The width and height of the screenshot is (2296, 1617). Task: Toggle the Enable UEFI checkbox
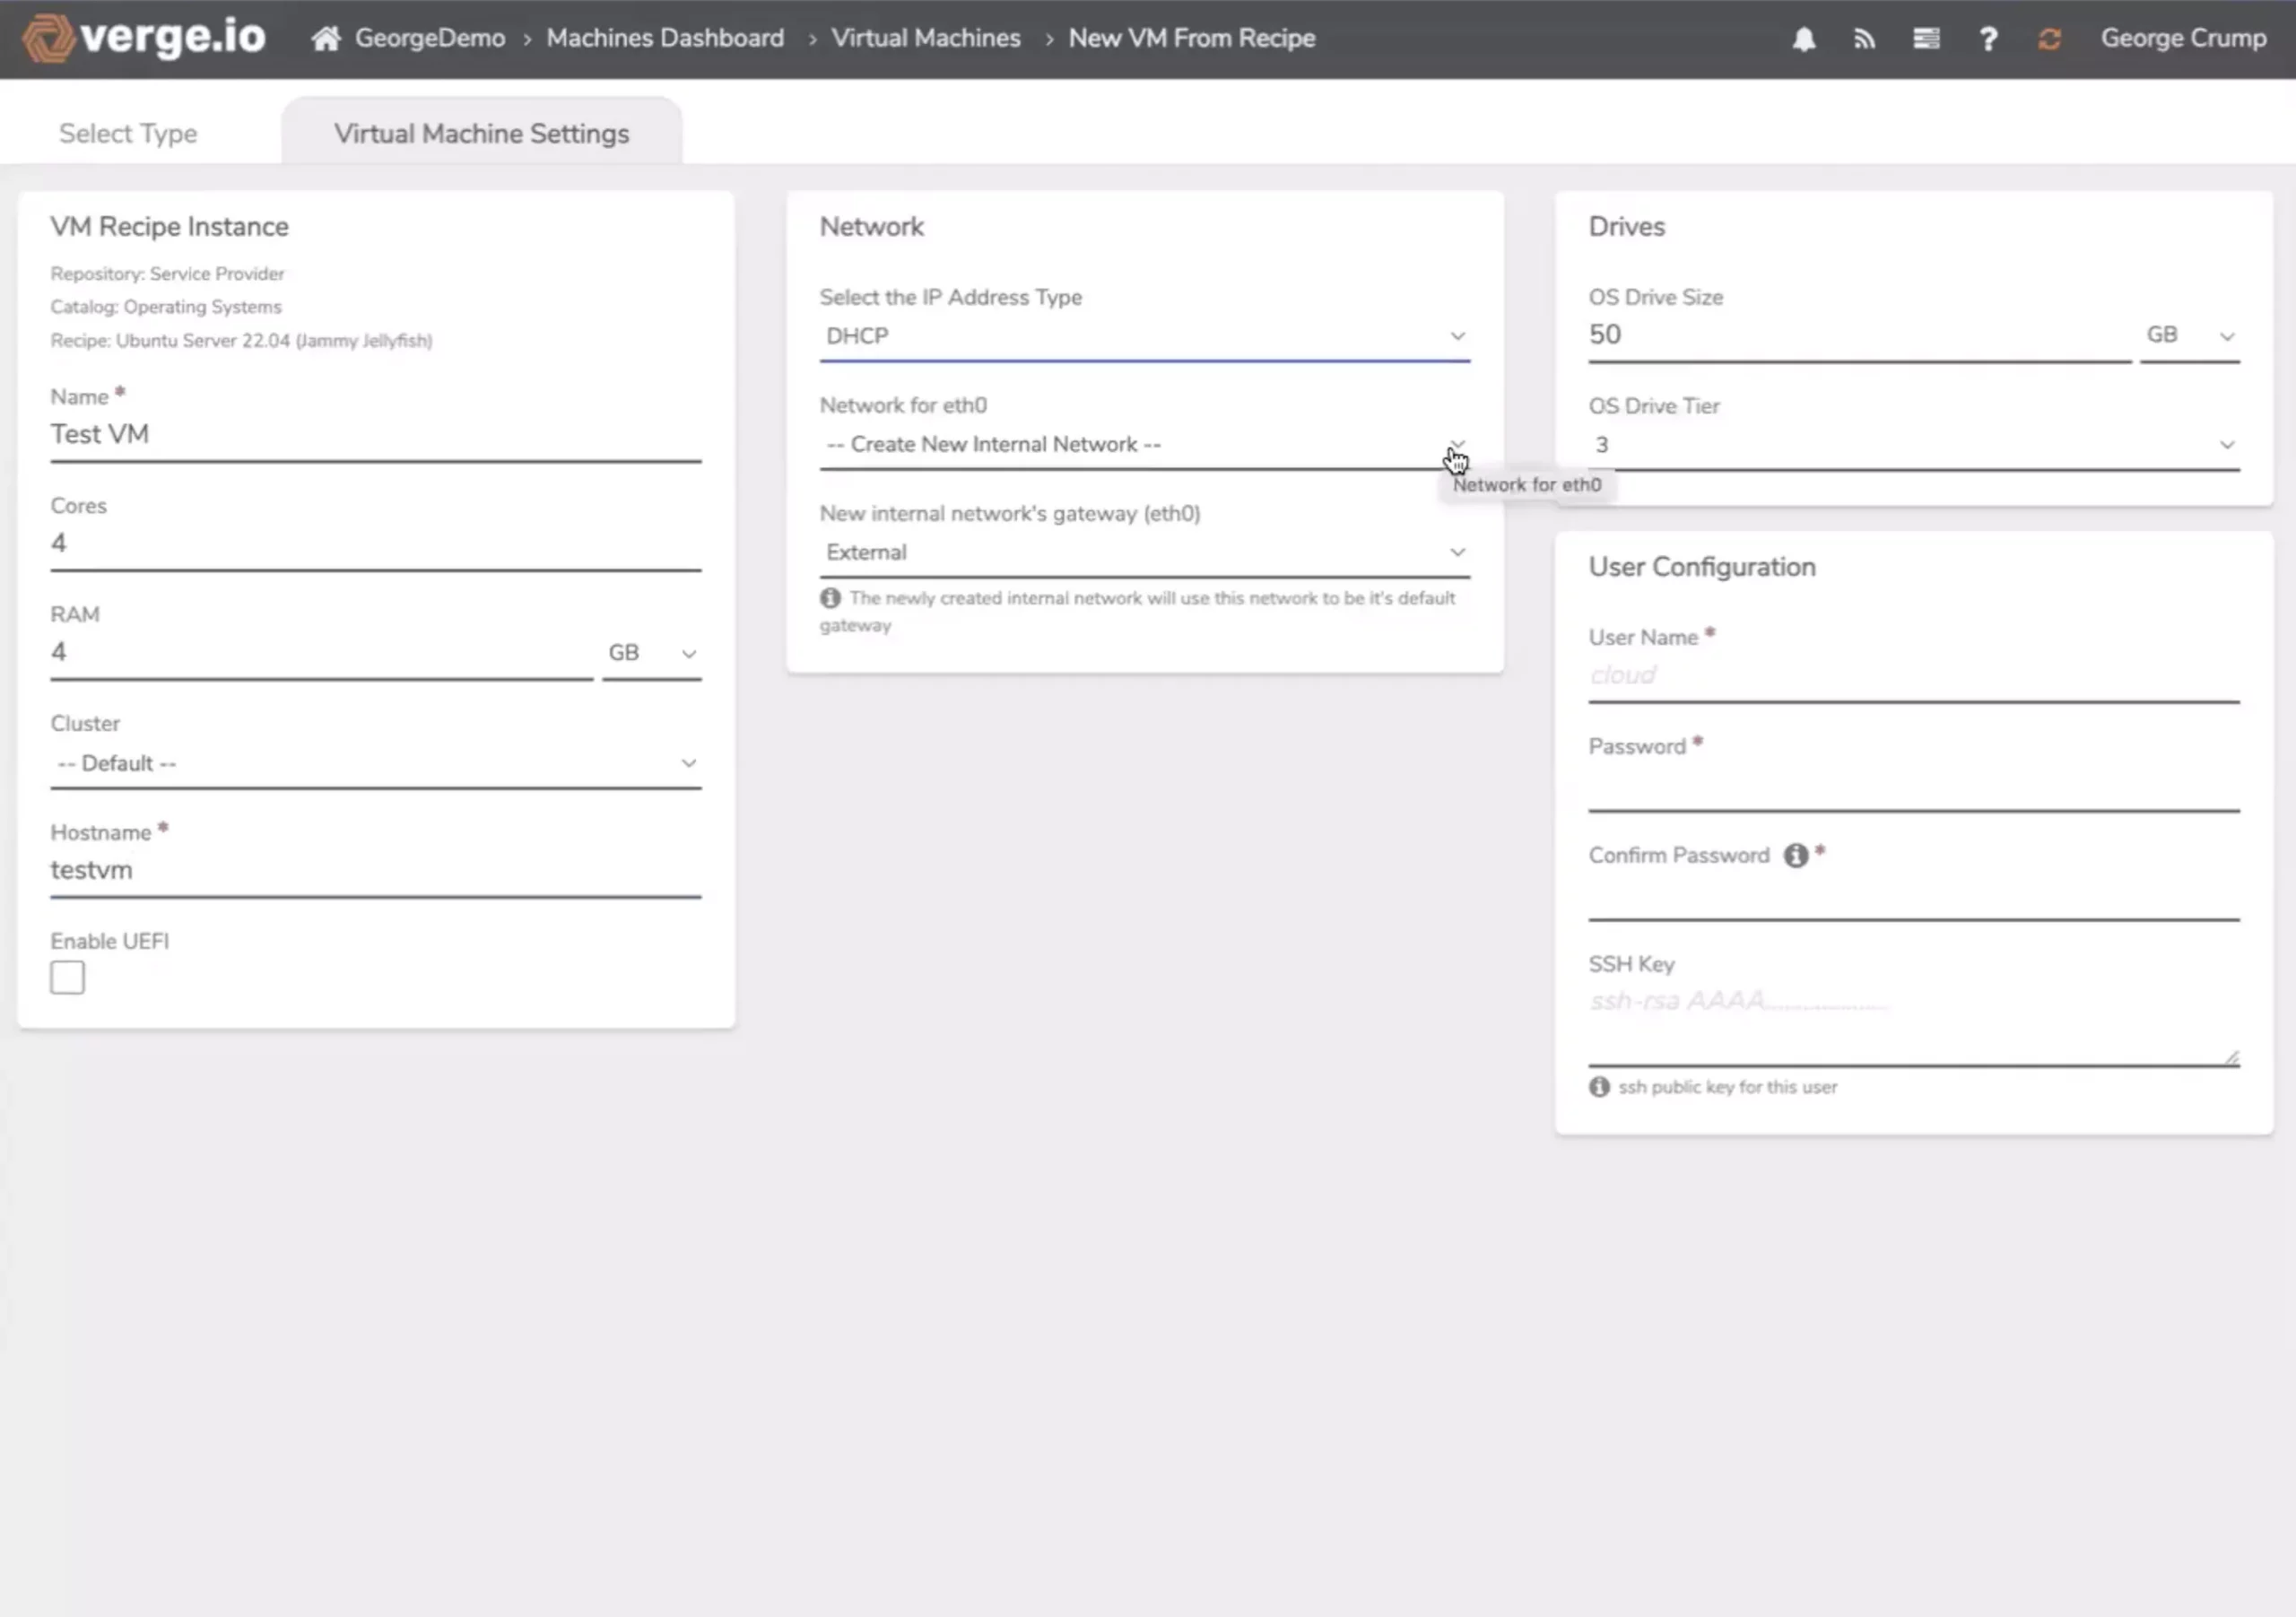pos(68,977)
